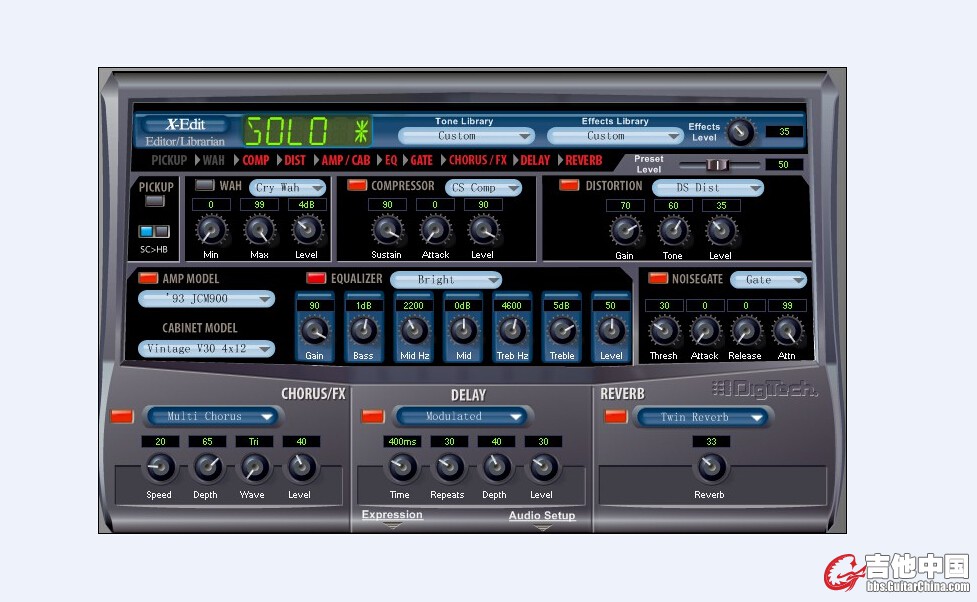Click the SOLO preset name display

[x=307, y=131]
